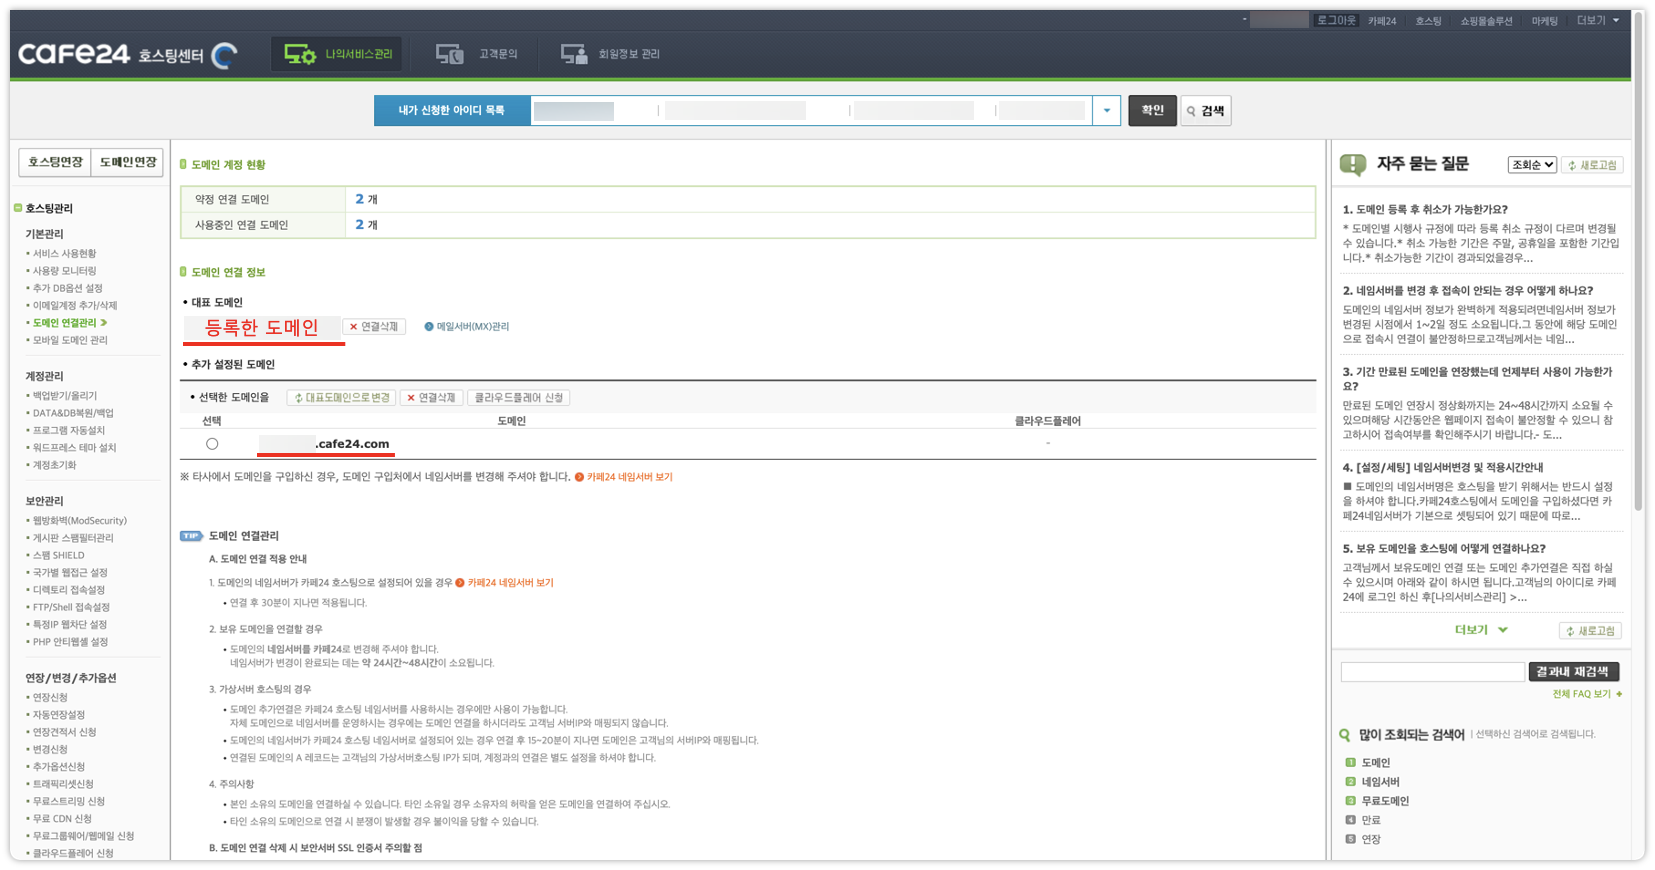Click 클라우드플레어 신청 button
The image size is (1655, 870).
(518, 398)
